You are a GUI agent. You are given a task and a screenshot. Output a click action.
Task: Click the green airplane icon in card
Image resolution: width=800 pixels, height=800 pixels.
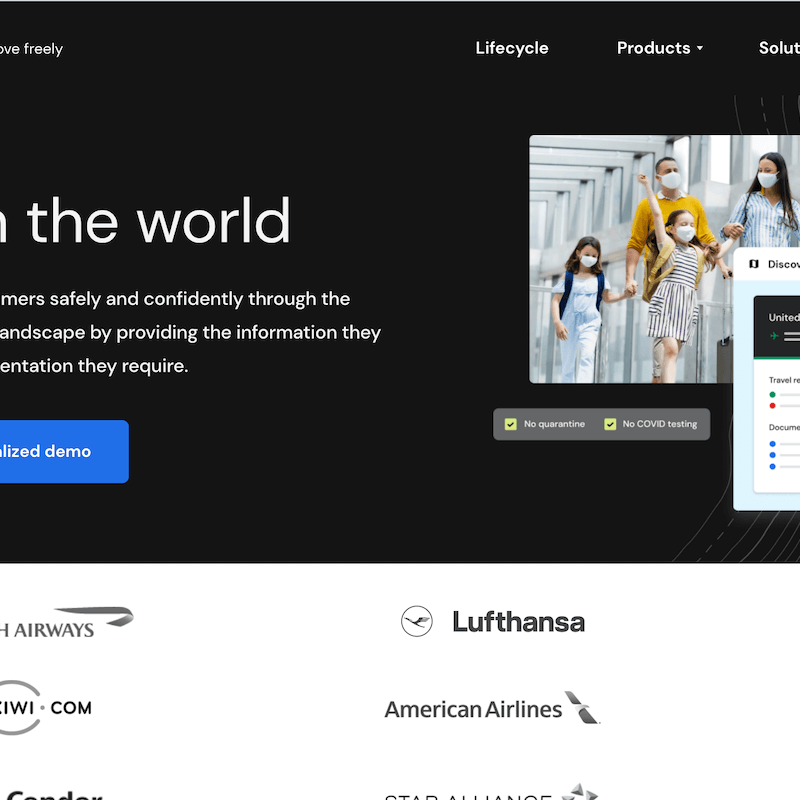(x=774, y=336)
